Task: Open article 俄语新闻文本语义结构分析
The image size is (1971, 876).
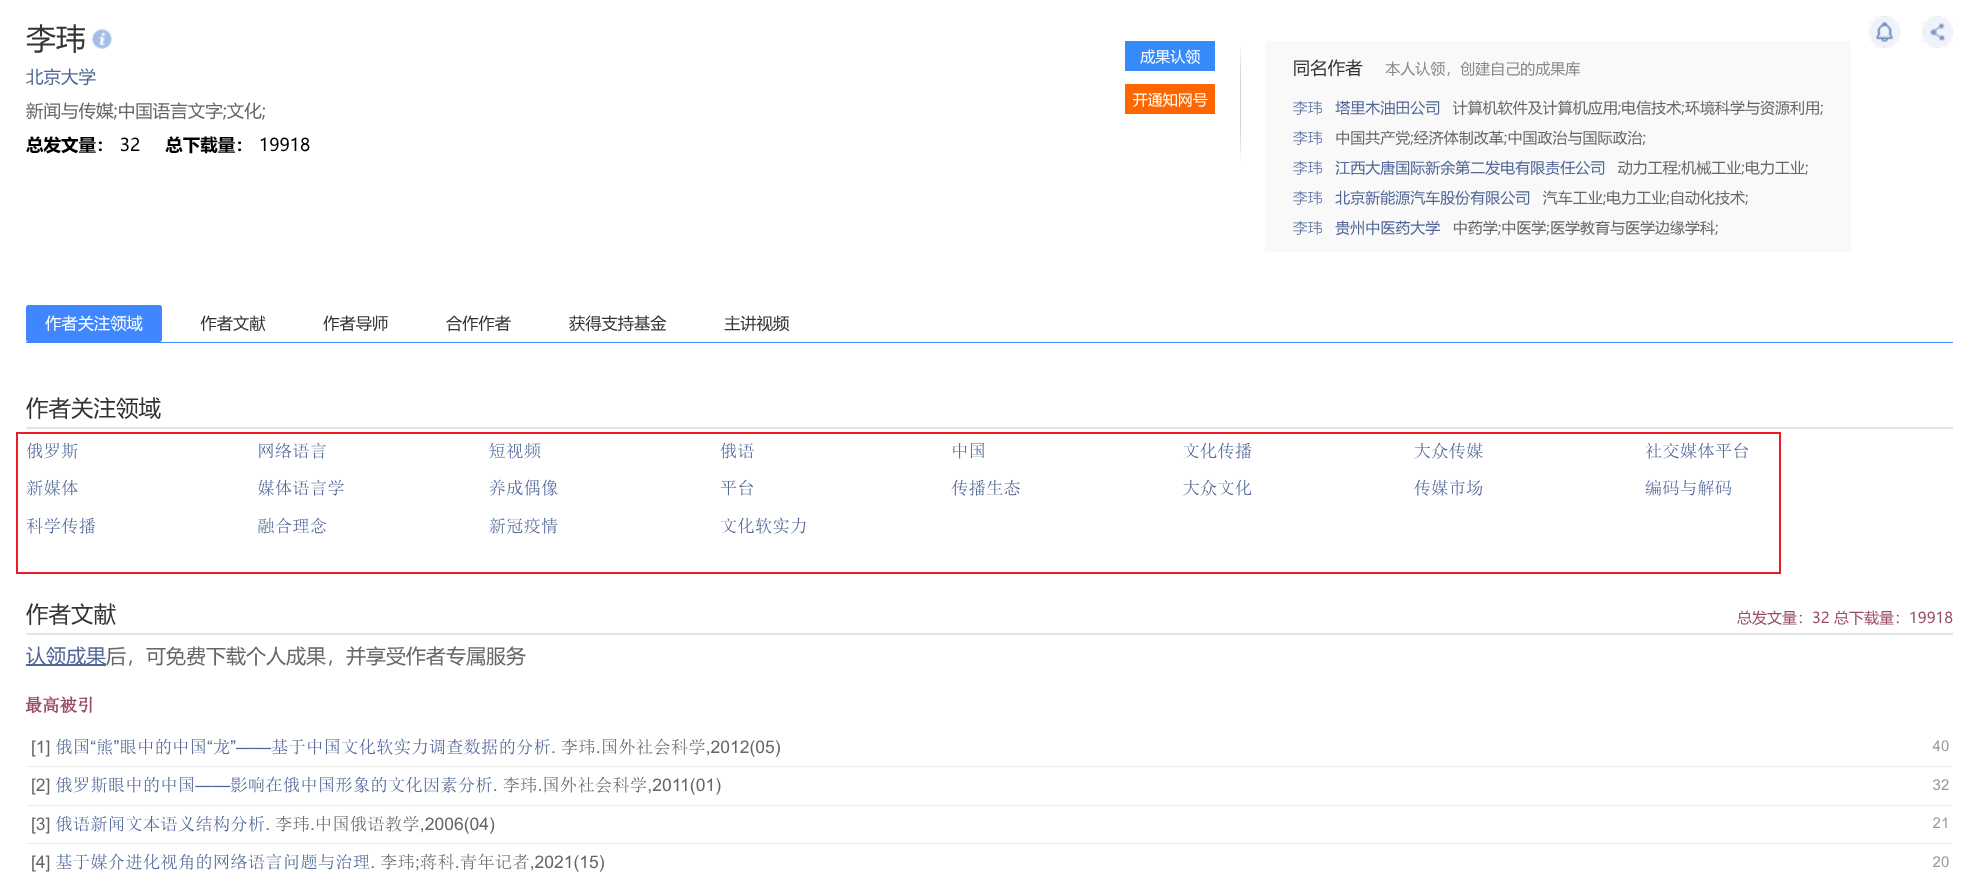Action: click(161, 824)
